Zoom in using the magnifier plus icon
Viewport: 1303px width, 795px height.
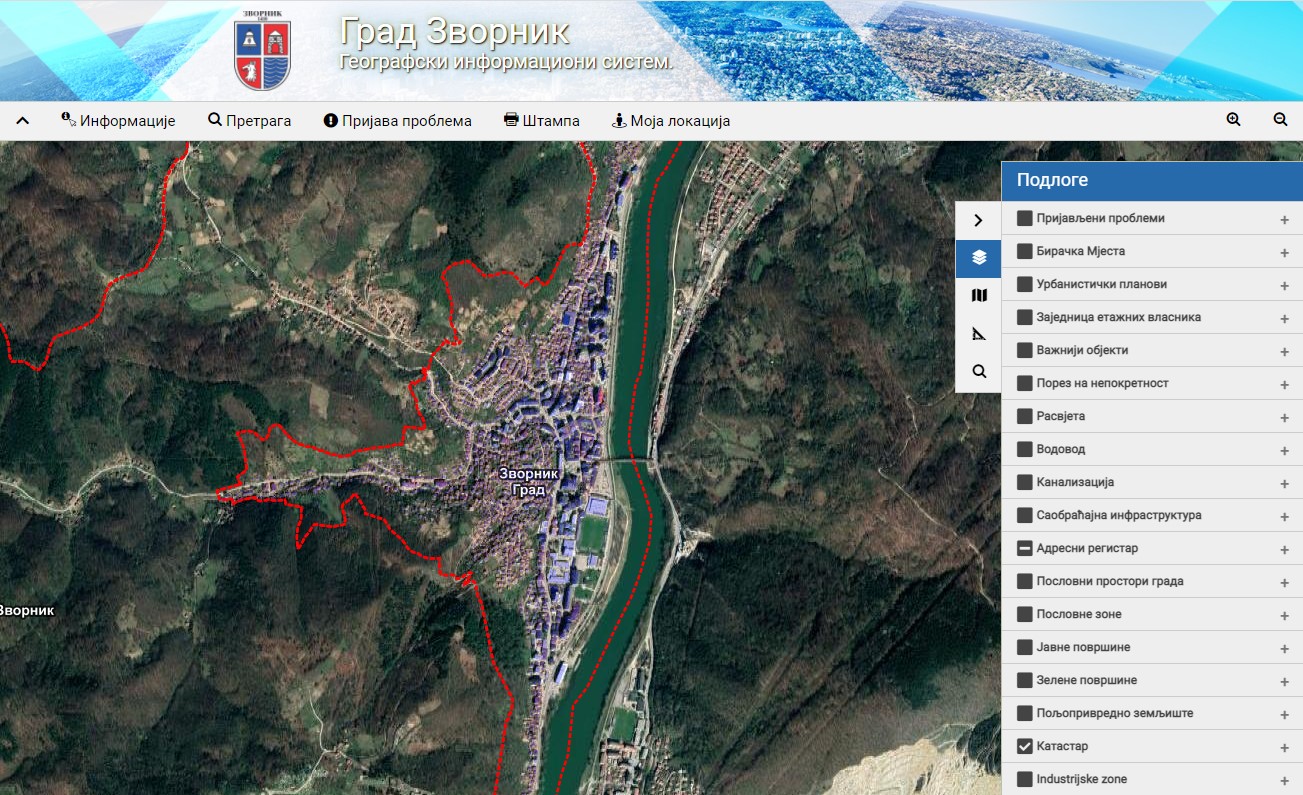[x=1233, y=120]
